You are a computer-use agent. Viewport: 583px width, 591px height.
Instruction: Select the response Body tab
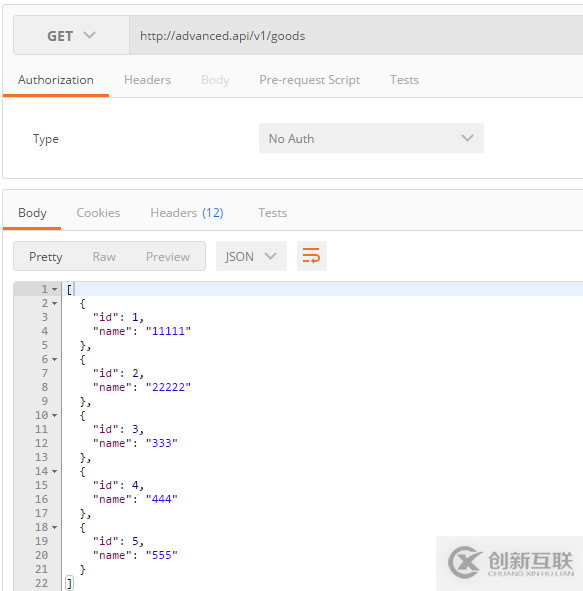(32, 213)
